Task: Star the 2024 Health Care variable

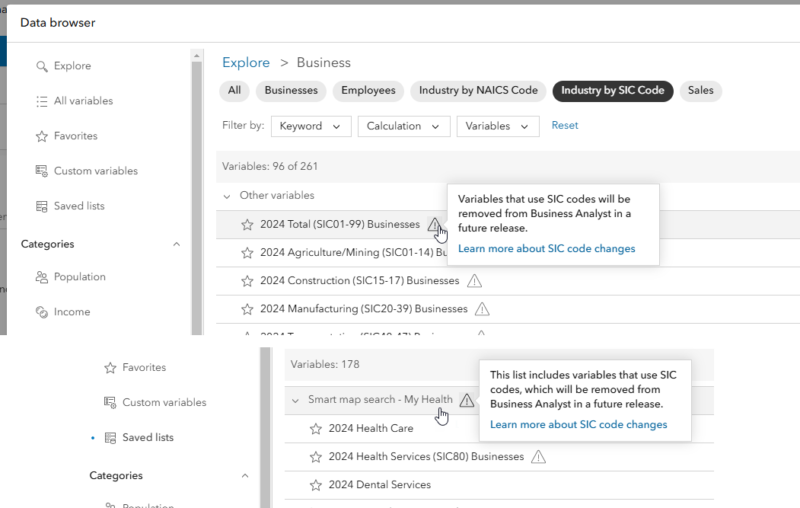Action: [x=315, y=429]
